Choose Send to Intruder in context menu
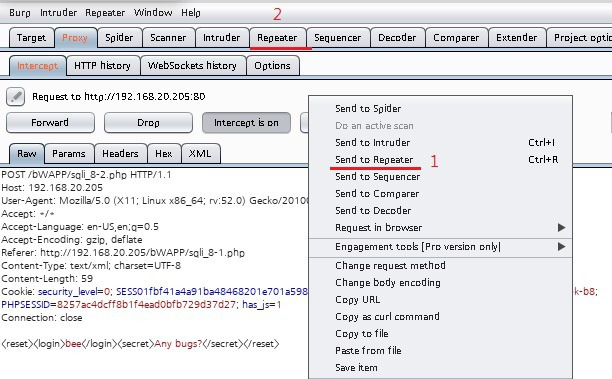The image size is (612, 379). 441,142
